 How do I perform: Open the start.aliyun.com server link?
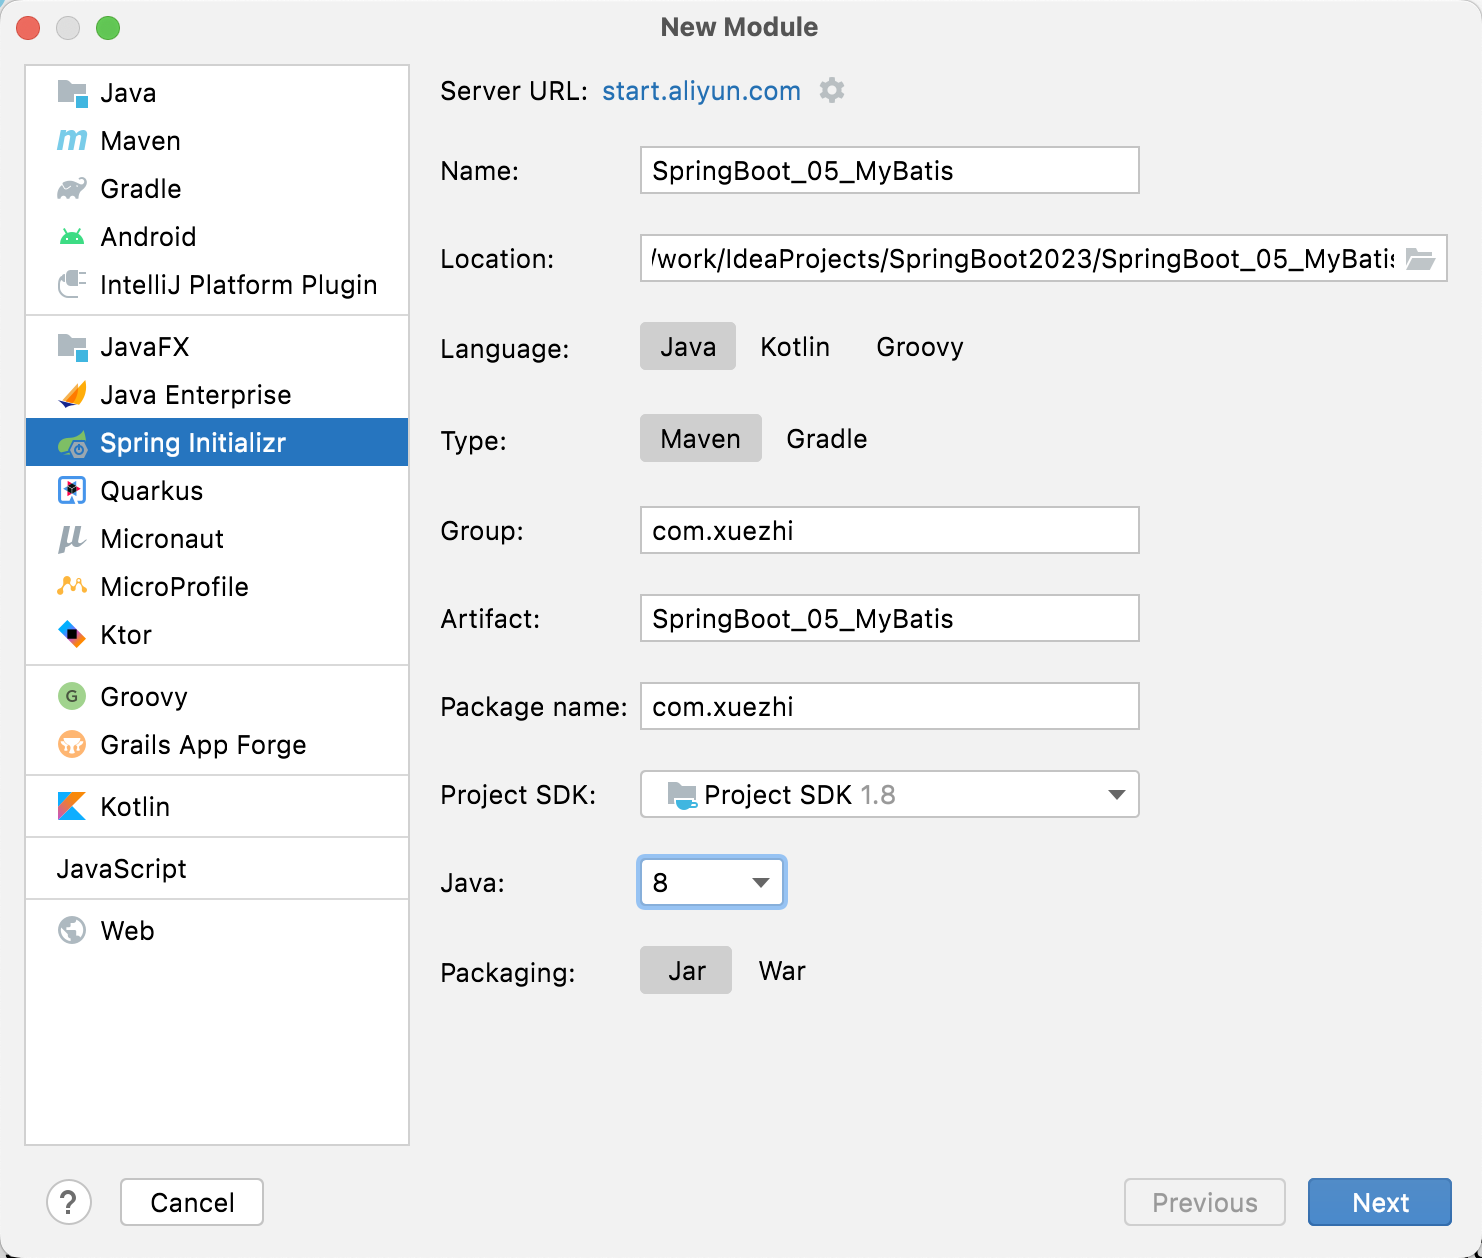pyautogui.click(x=701, y=91)
